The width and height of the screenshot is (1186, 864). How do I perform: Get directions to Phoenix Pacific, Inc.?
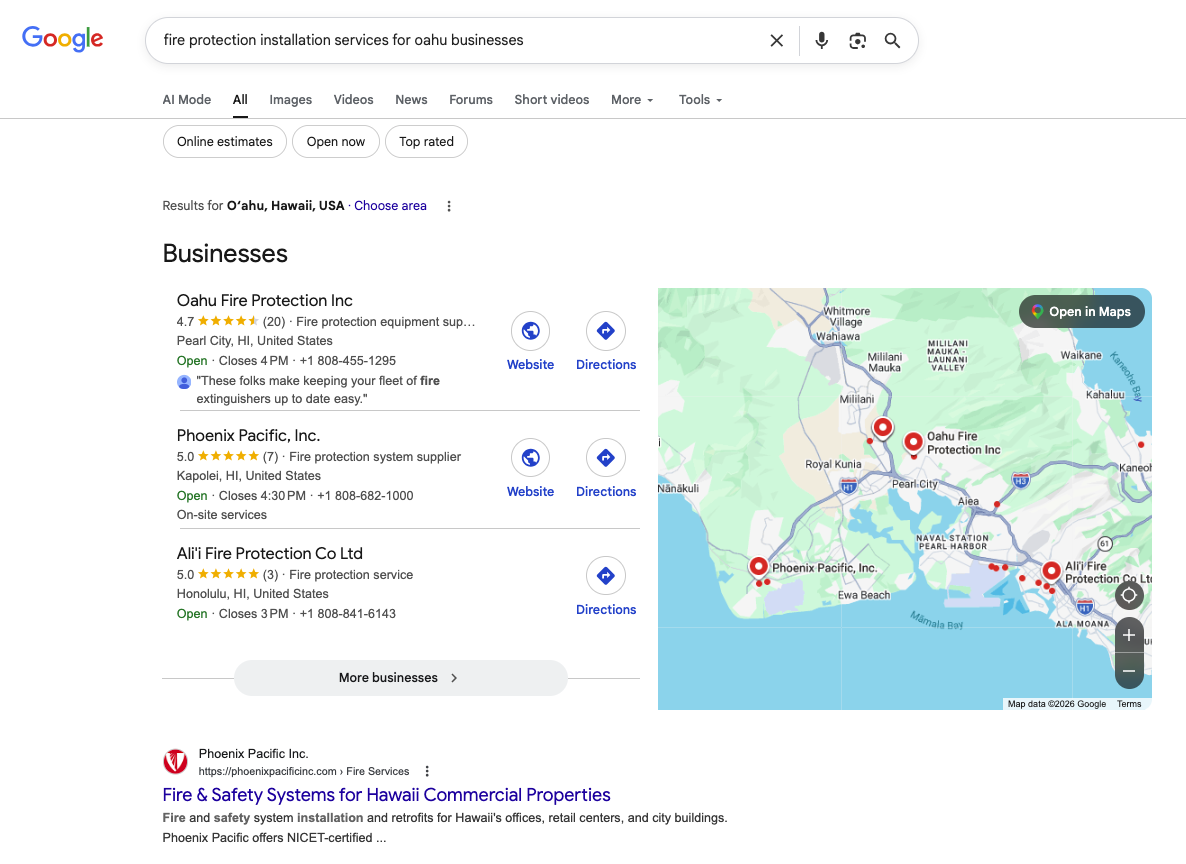606,458
